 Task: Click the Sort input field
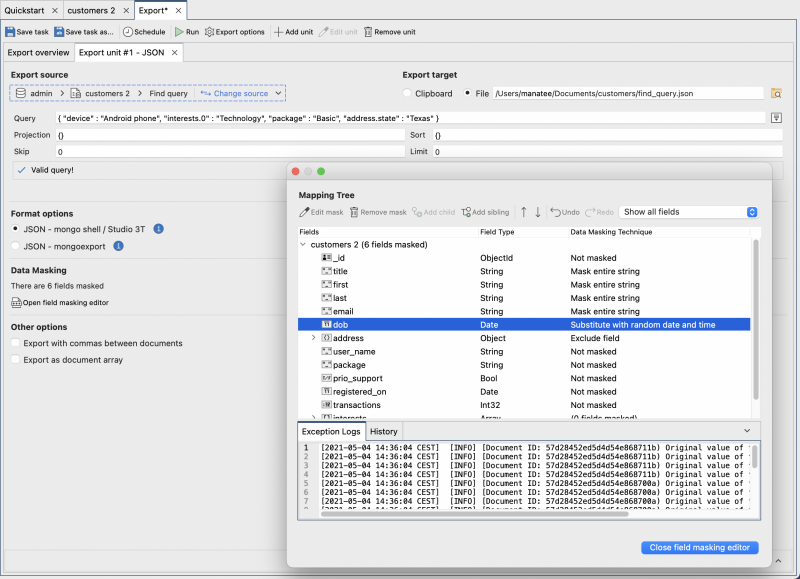point(608,135)
